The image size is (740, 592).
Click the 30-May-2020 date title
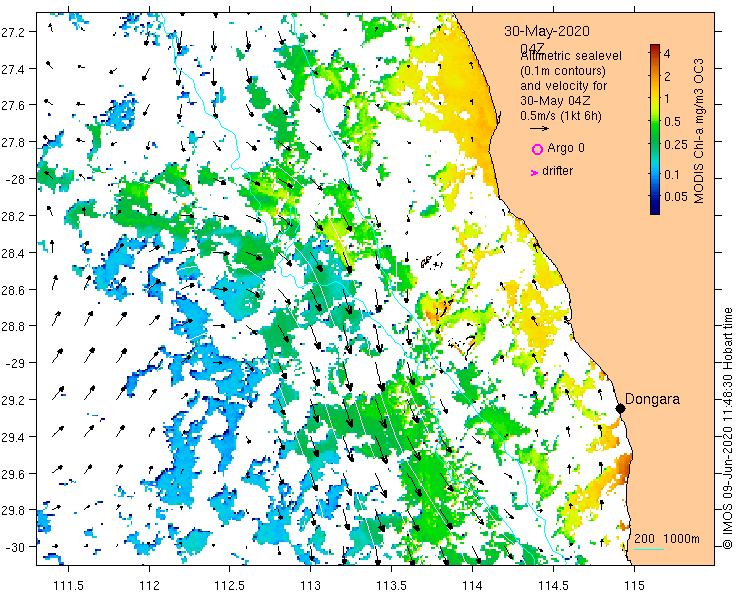pos(547,31)
